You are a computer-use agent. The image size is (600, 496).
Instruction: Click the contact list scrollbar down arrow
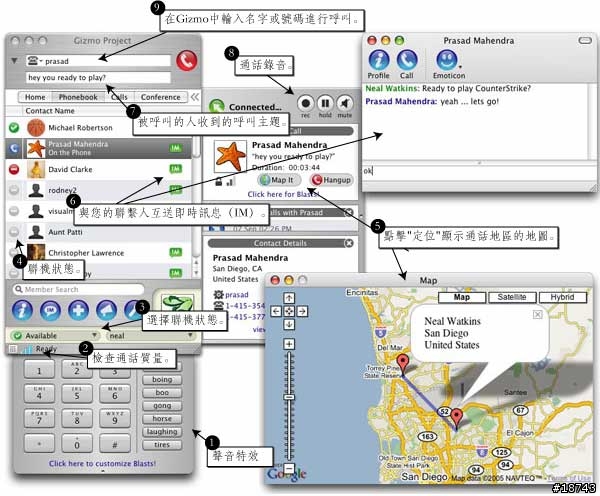pos(196,273)
